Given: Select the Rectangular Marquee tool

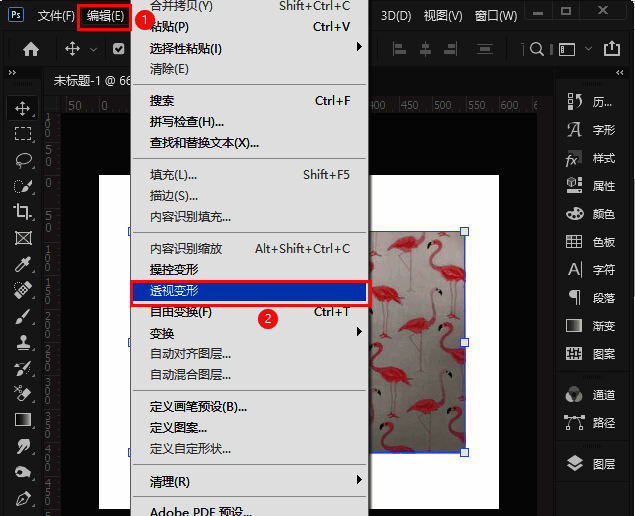Looking at the screenshot, I should [x=23, y=134].
